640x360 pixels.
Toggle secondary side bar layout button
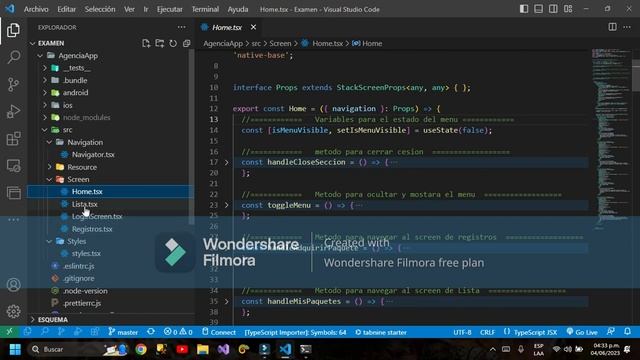pyautogui.click(x=553, y=9)
